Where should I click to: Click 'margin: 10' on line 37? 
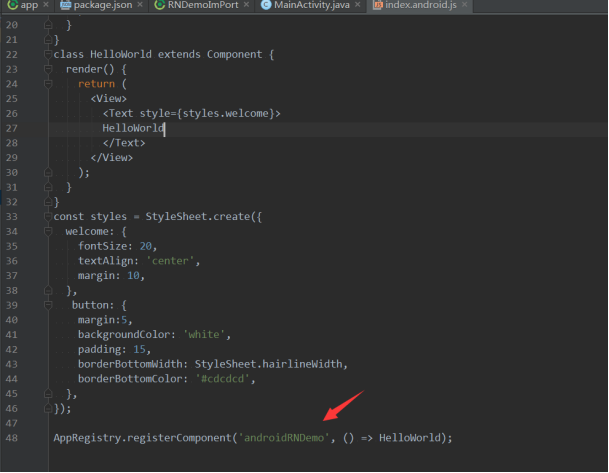pyautogui.click(x=109, y=276)
